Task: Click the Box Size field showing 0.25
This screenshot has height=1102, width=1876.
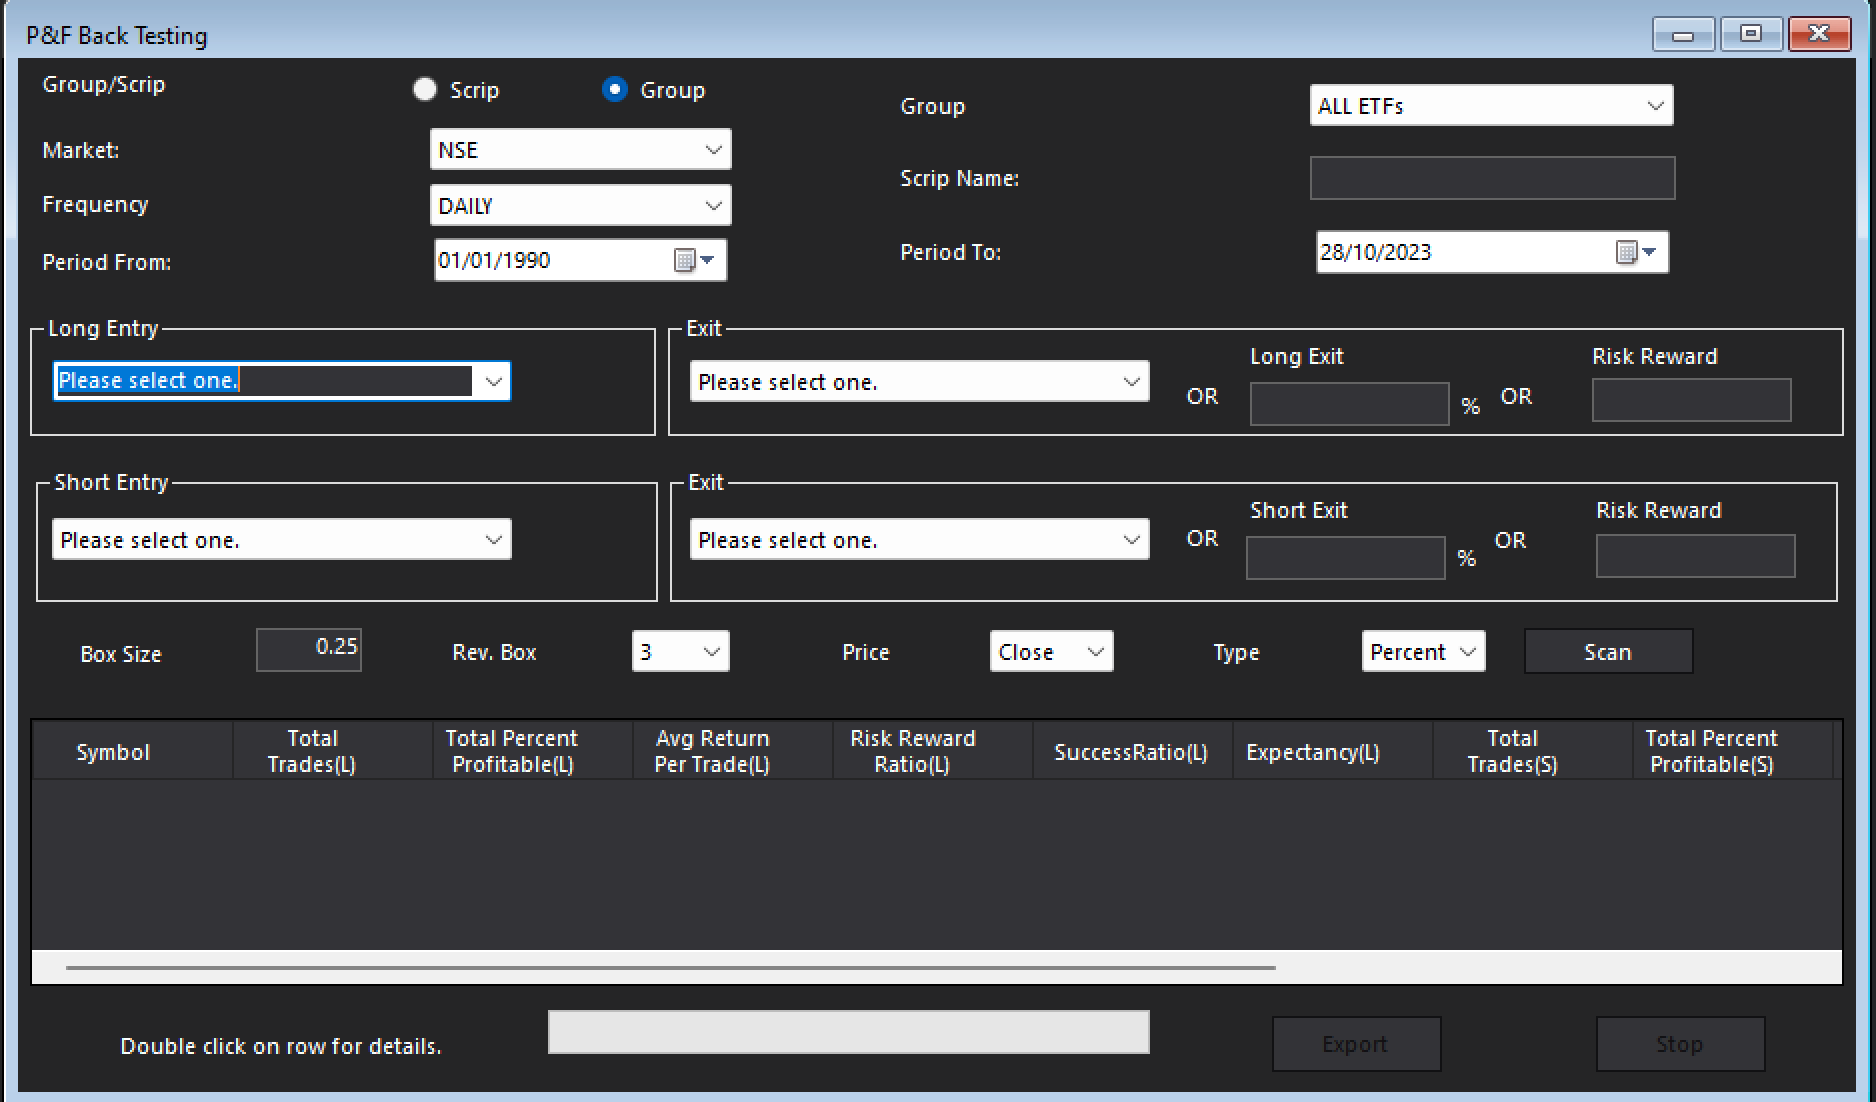Action: point(309,649)
